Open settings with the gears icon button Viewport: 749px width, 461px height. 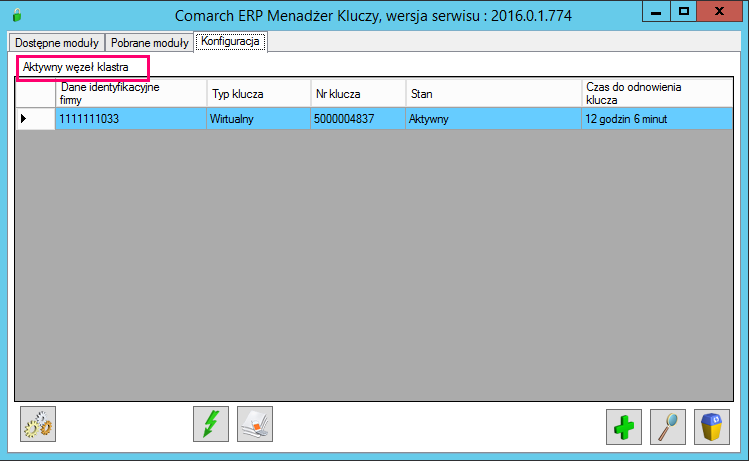38,424
